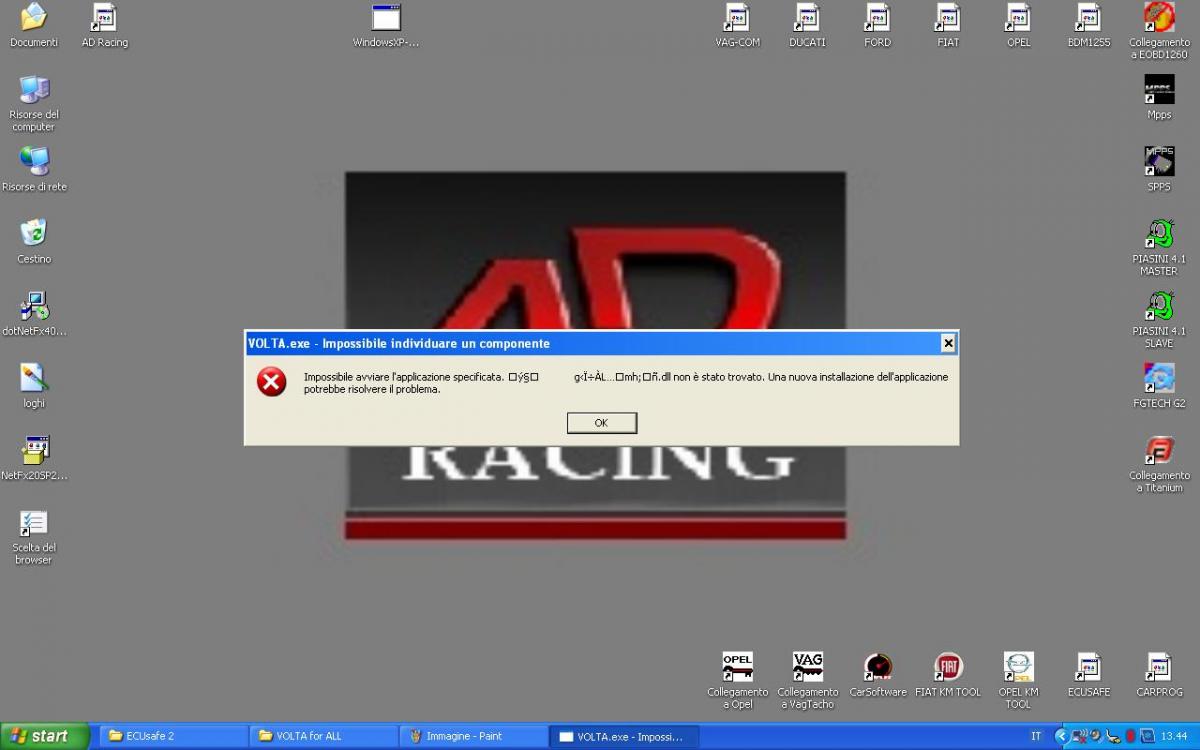This screenshot has height=750, width=1200.
Task: Open the Cestino recycle bin
Action: tap(34, 241)
